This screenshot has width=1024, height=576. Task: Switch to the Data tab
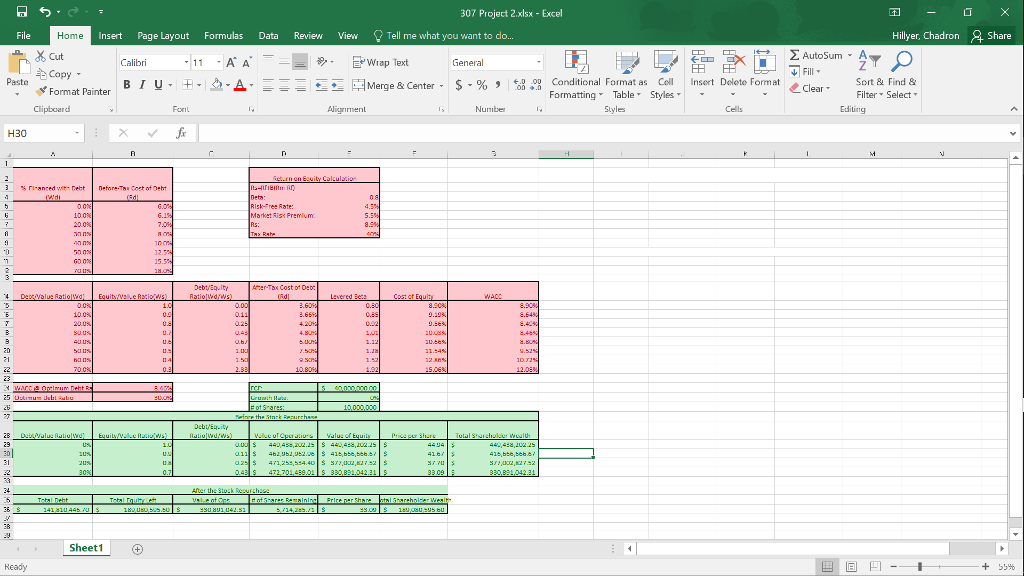tap(268, 36)
